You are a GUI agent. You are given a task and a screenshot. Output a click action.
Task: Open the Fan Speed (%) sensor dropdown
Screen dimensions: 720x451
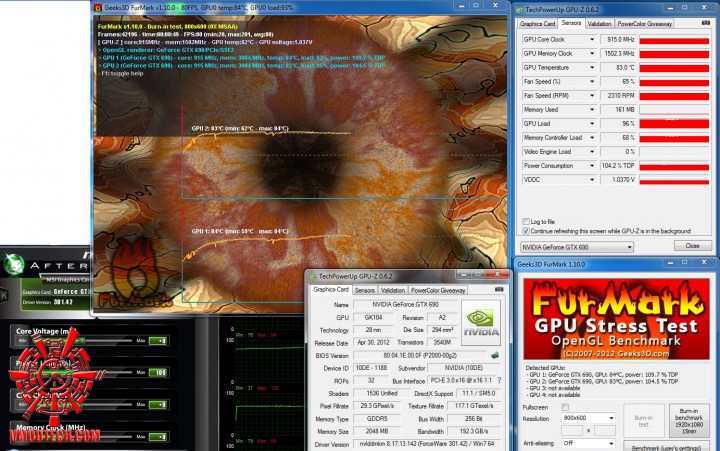591,82
